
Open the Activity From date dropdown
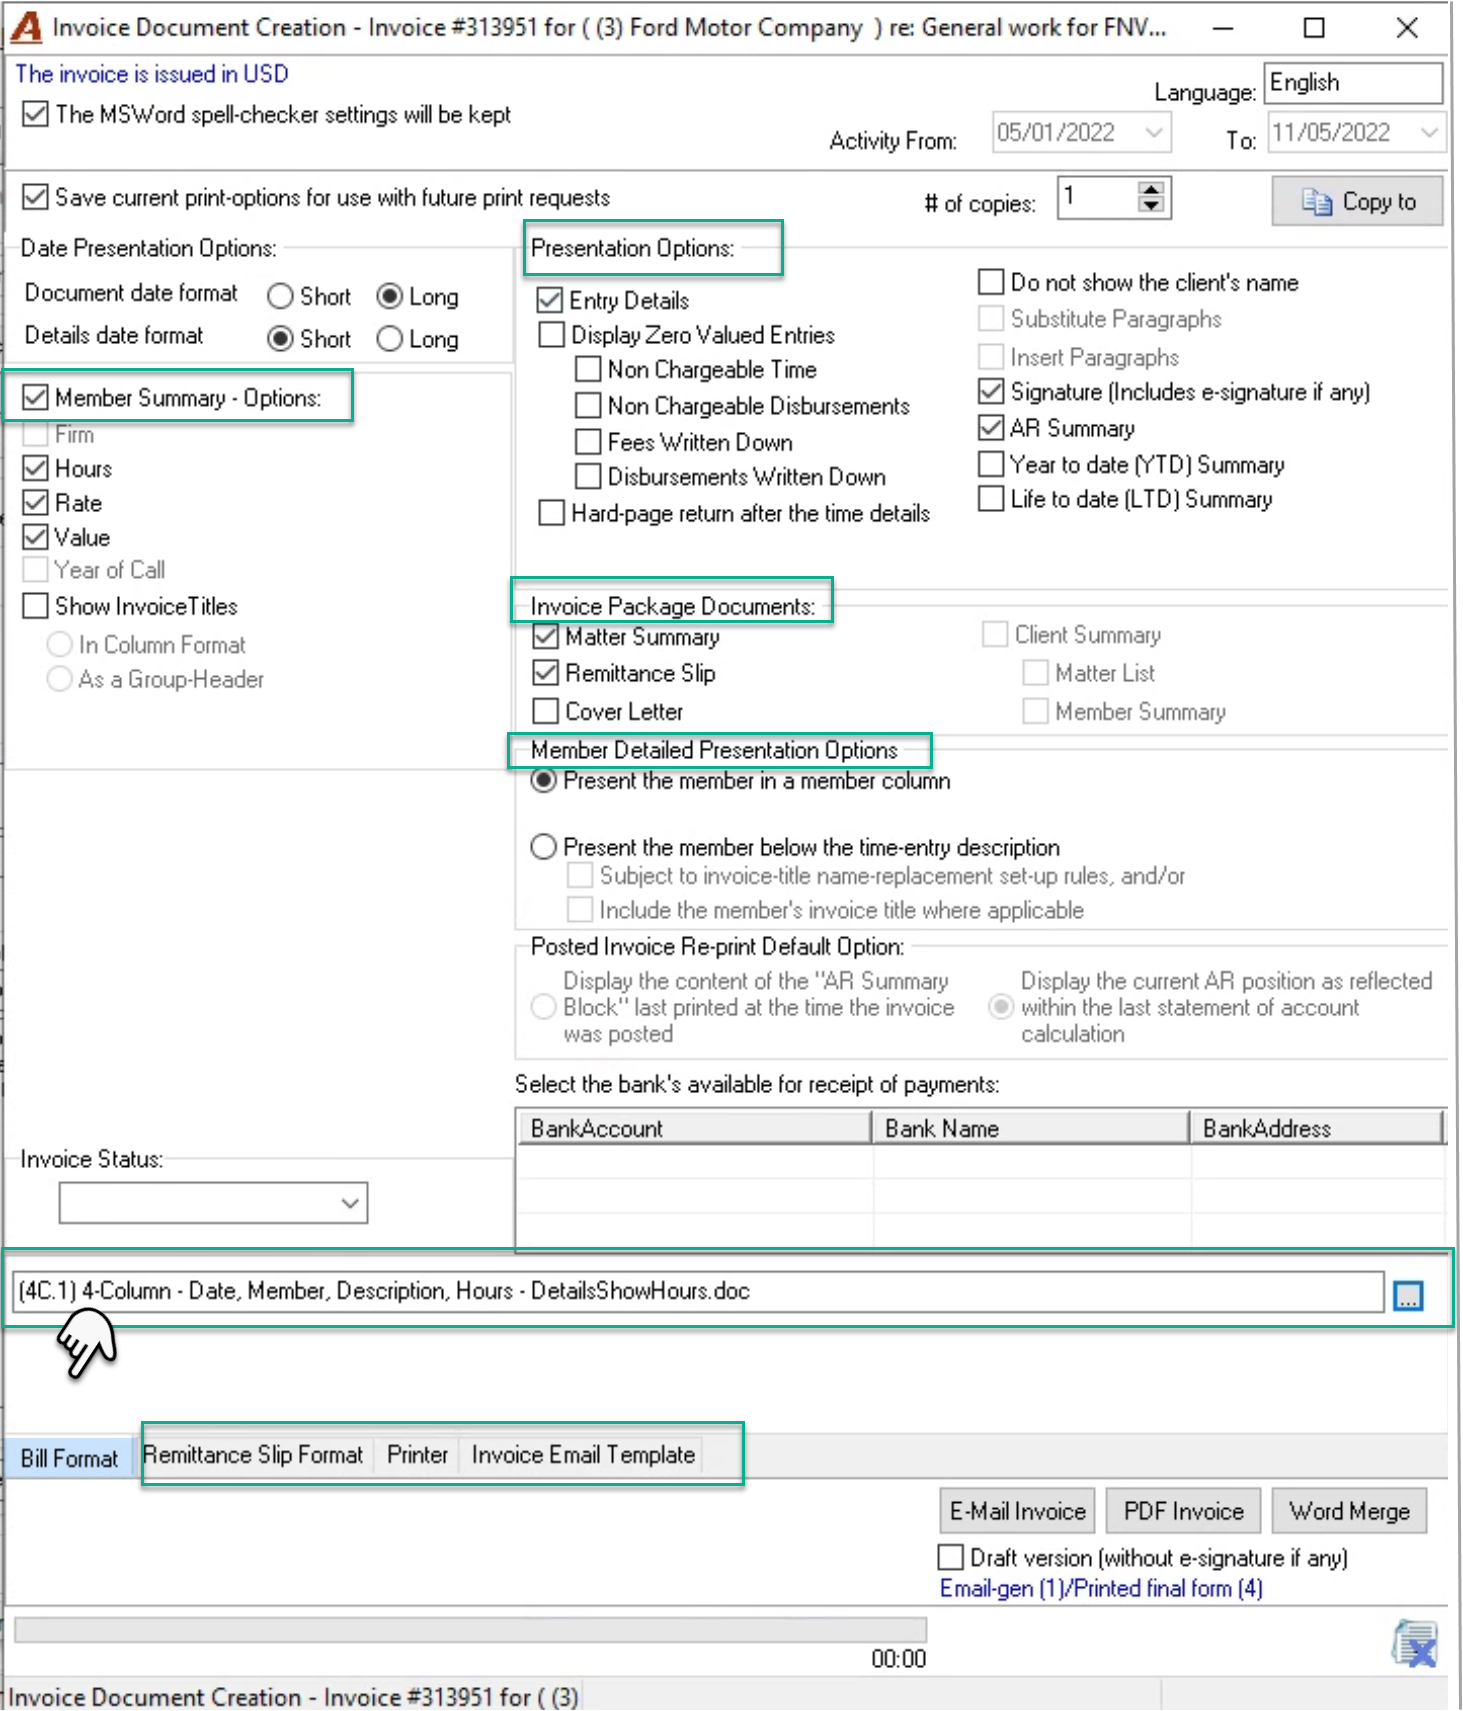tap(1153, 132)
